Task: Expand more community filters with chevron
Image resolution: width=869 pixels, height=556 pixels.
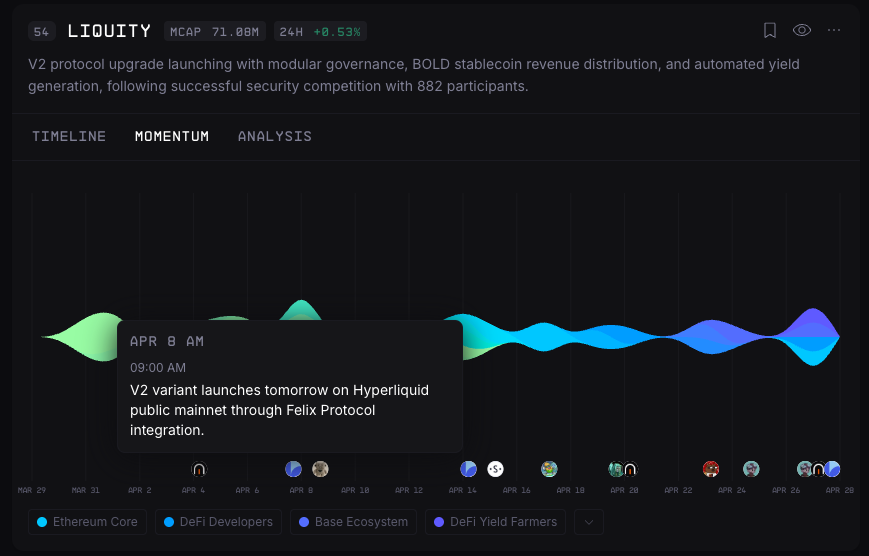Action: [589, 522]
